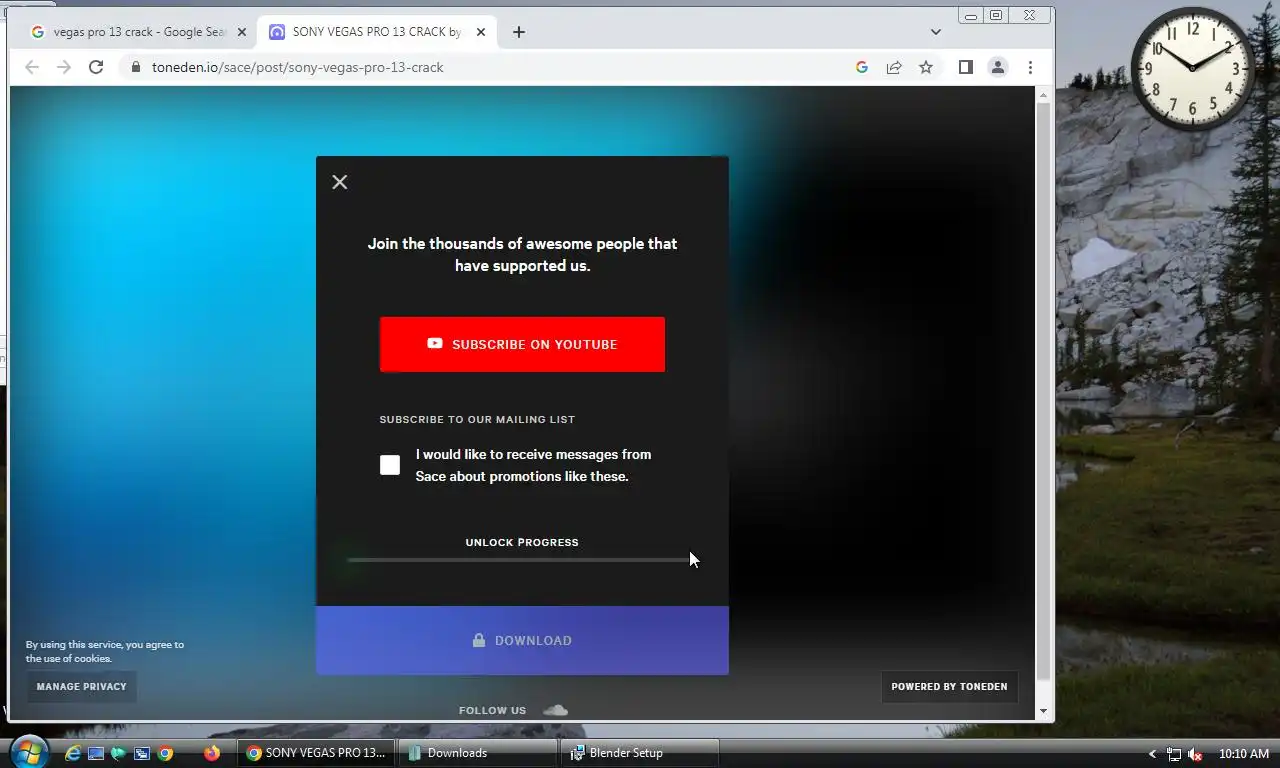
Task: Click the muted volume tray icon
Action: tap(1195, 754)
